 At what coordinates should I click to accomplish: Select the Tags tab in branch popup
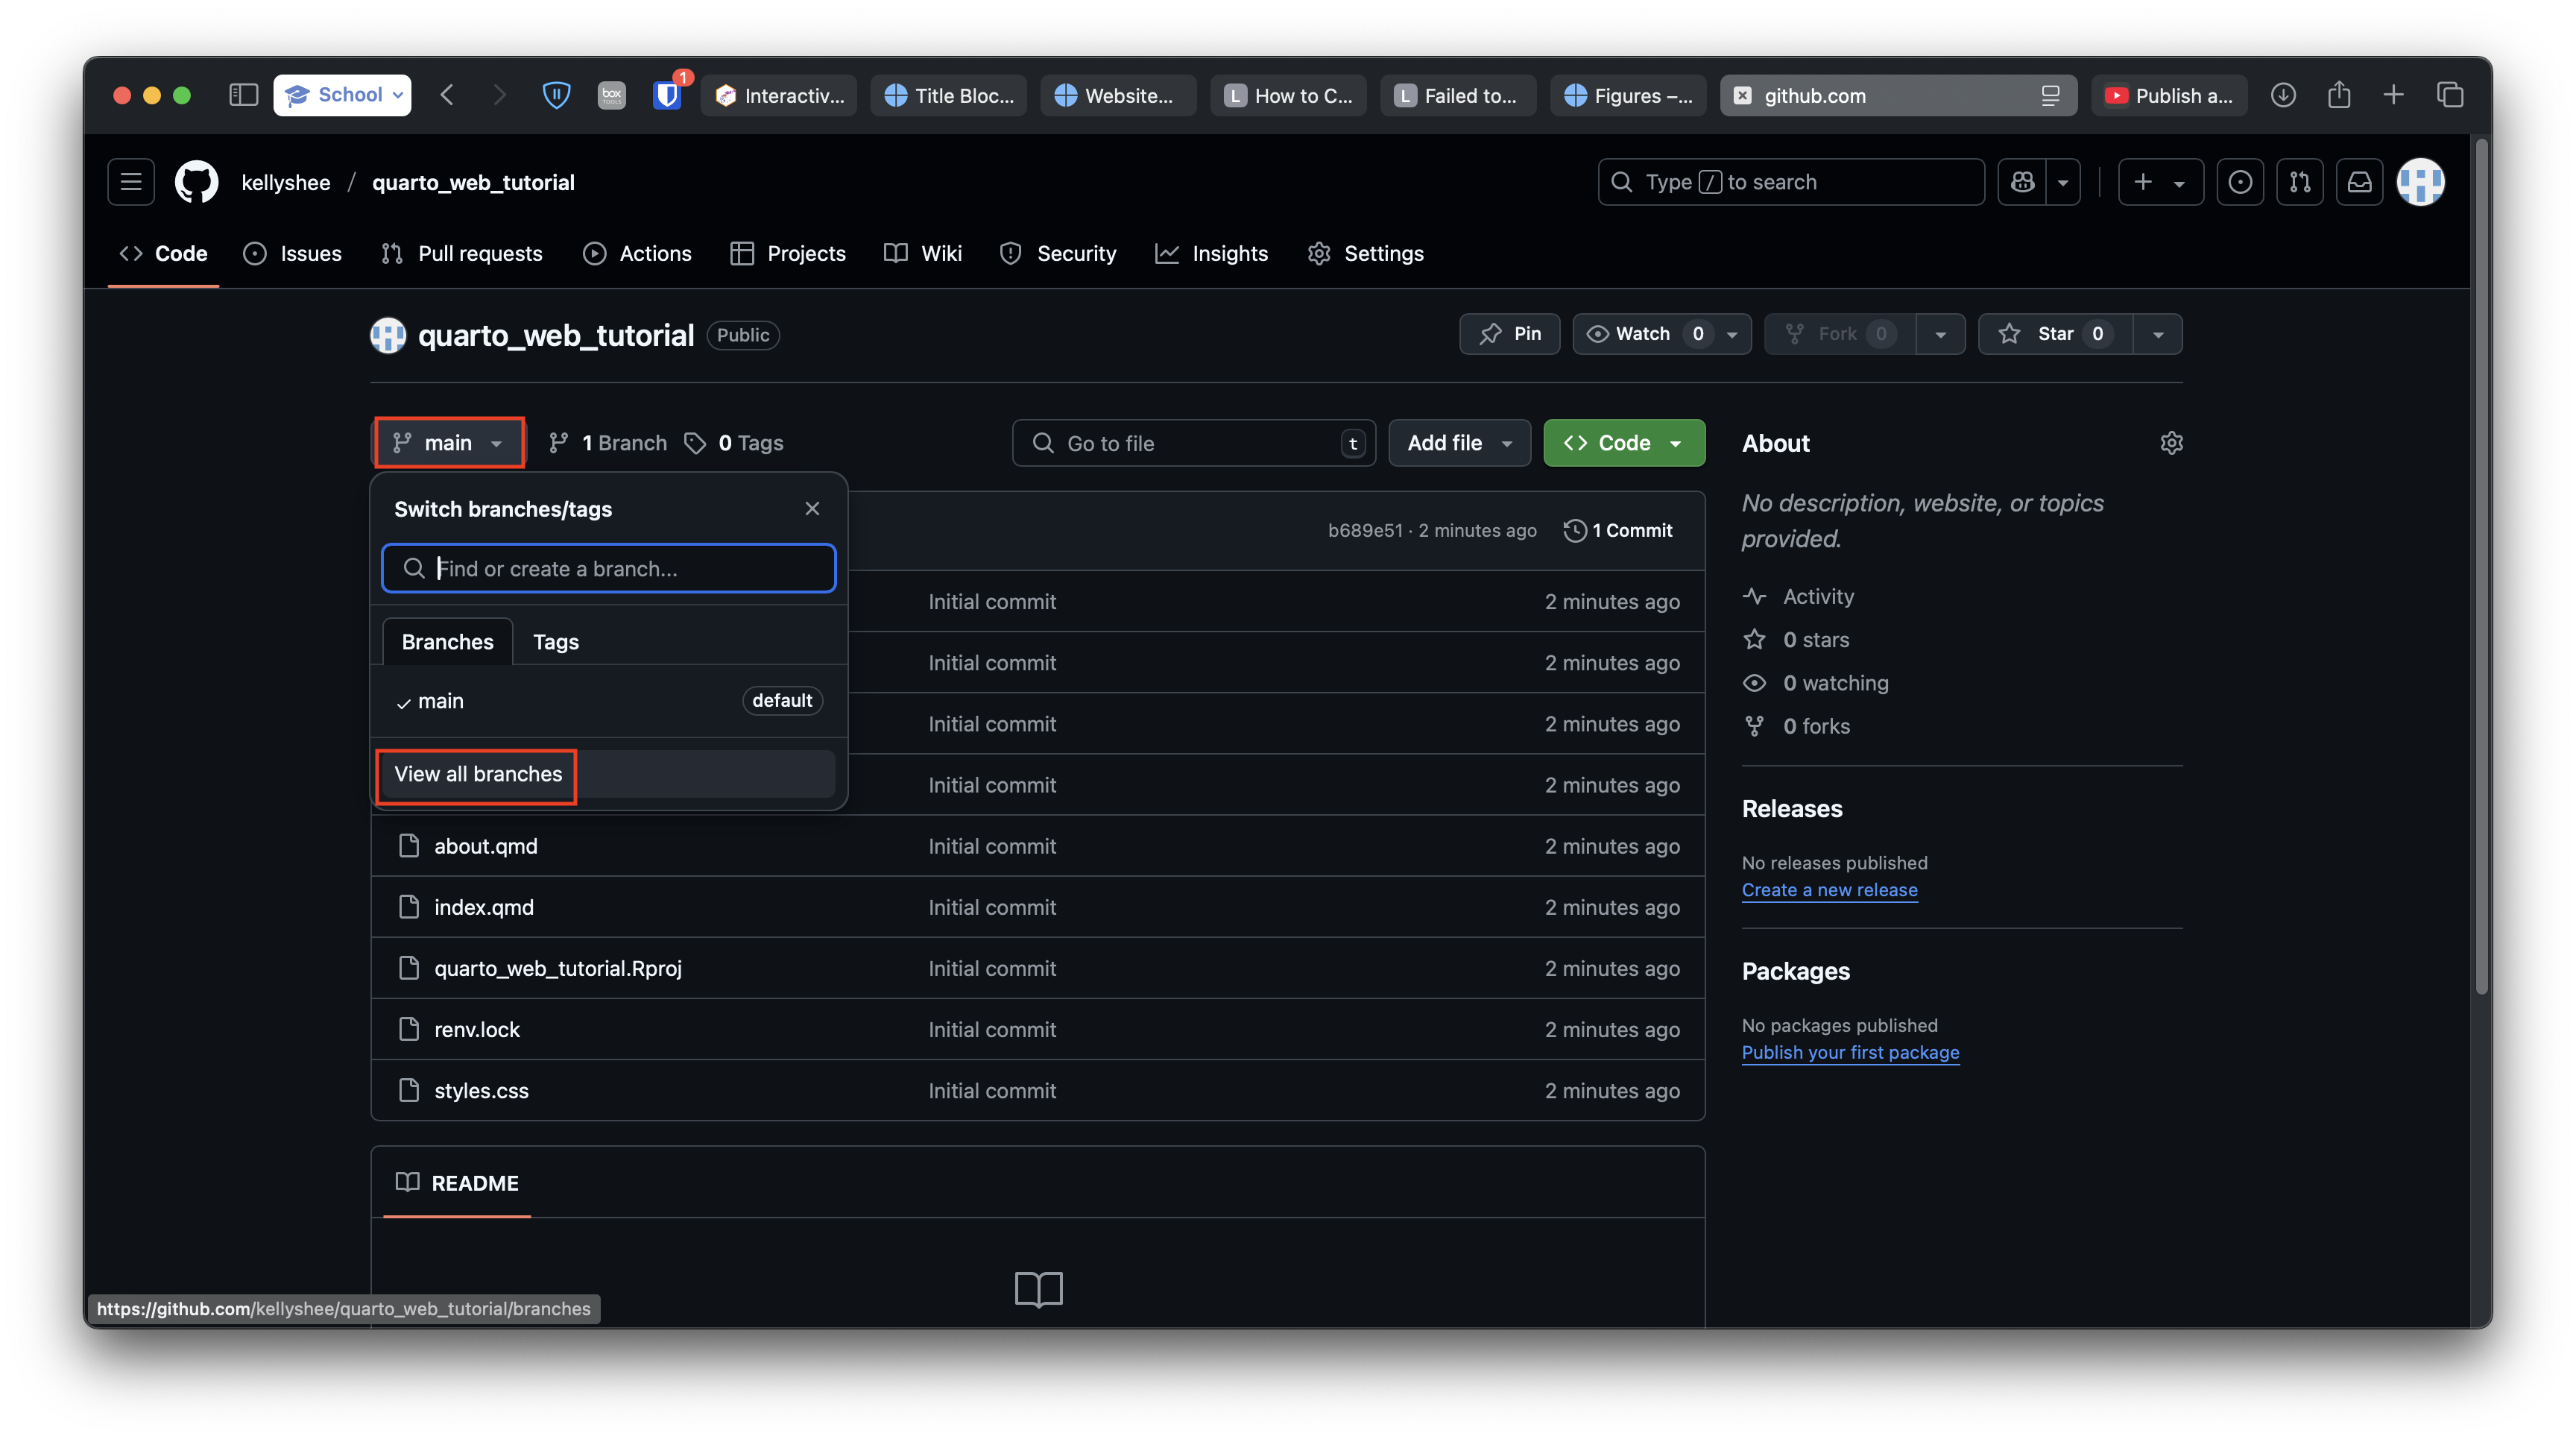tap(555, 642)
